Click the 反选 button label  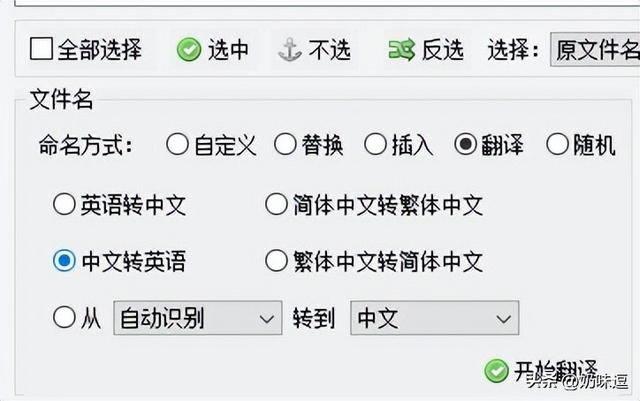click(x=441, y=49)
